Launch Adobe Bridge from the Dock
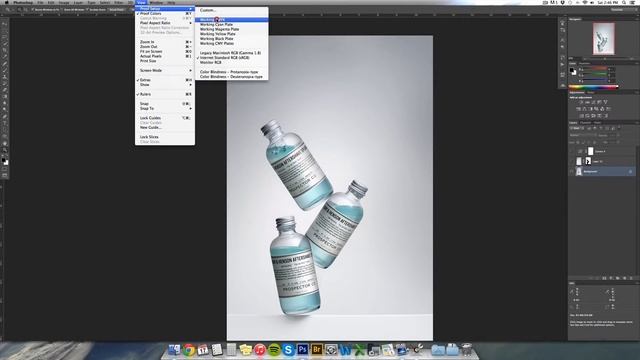Image resolution: width=640 pixels, height=360 pixels. pos(317,349)
